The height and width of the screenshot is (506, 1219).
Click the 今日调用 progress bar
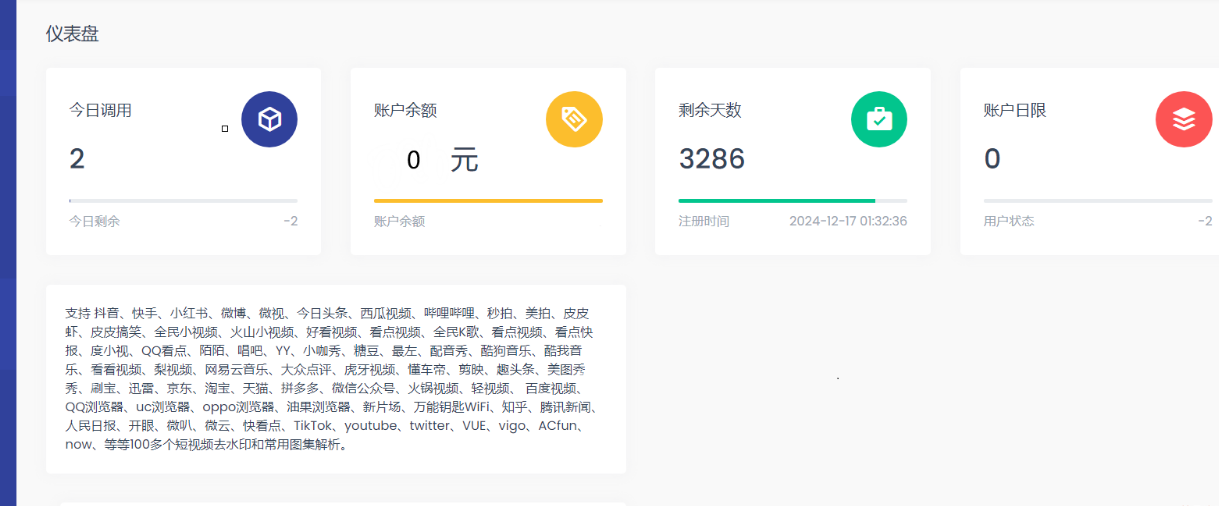click(183, 201)
